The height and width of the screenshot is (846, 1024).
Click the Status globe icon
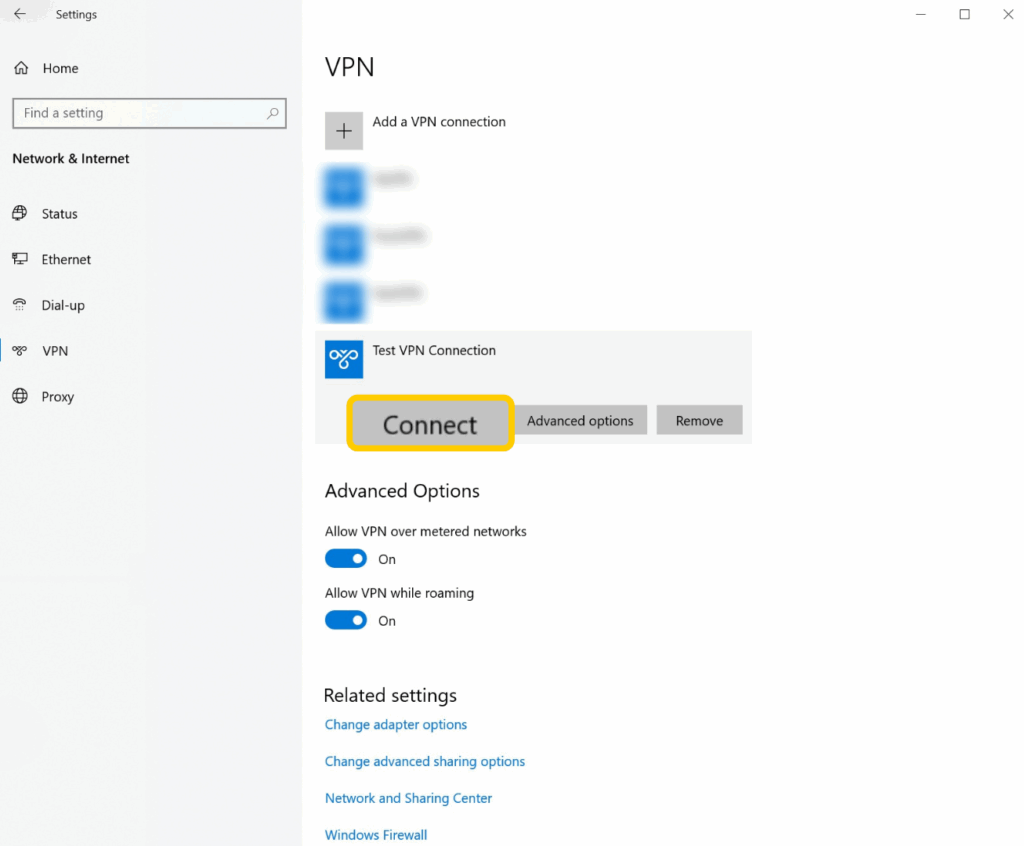click(x=20, y=214)
